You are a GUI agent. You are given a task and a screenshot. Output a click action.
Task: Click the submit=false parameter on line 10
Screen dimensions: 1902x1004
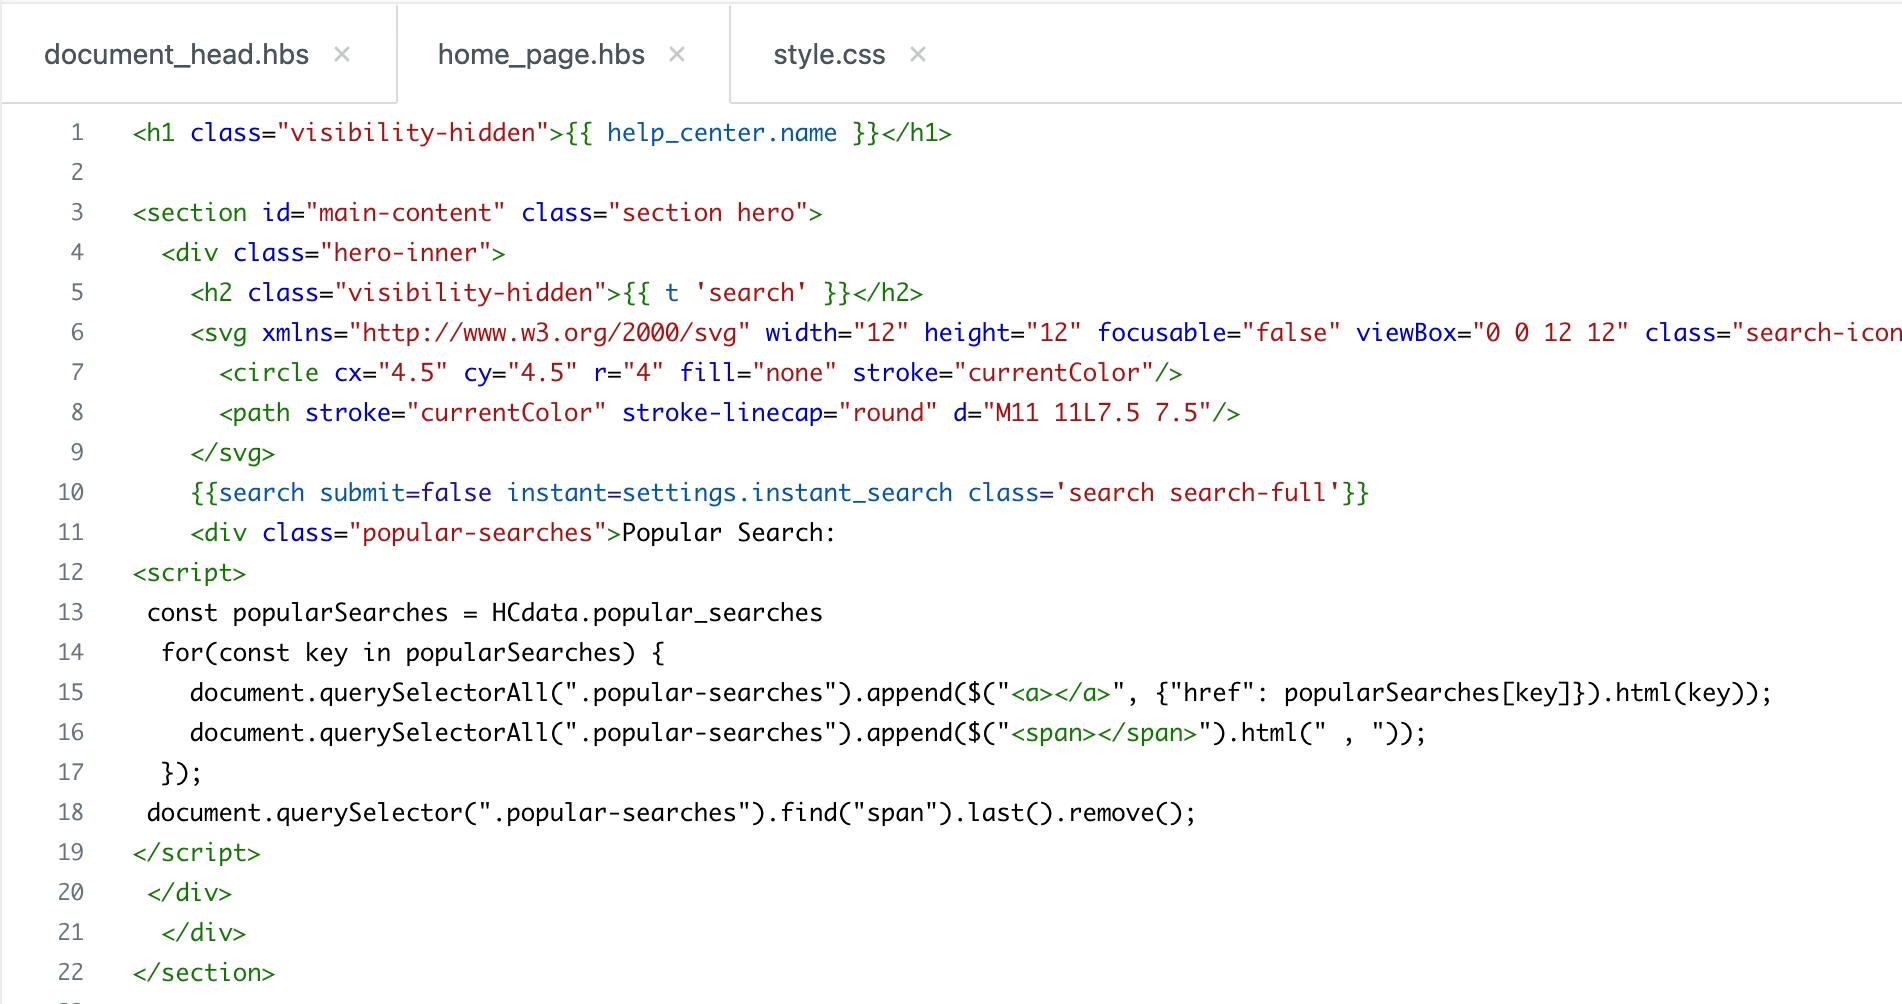click(406, 493)
